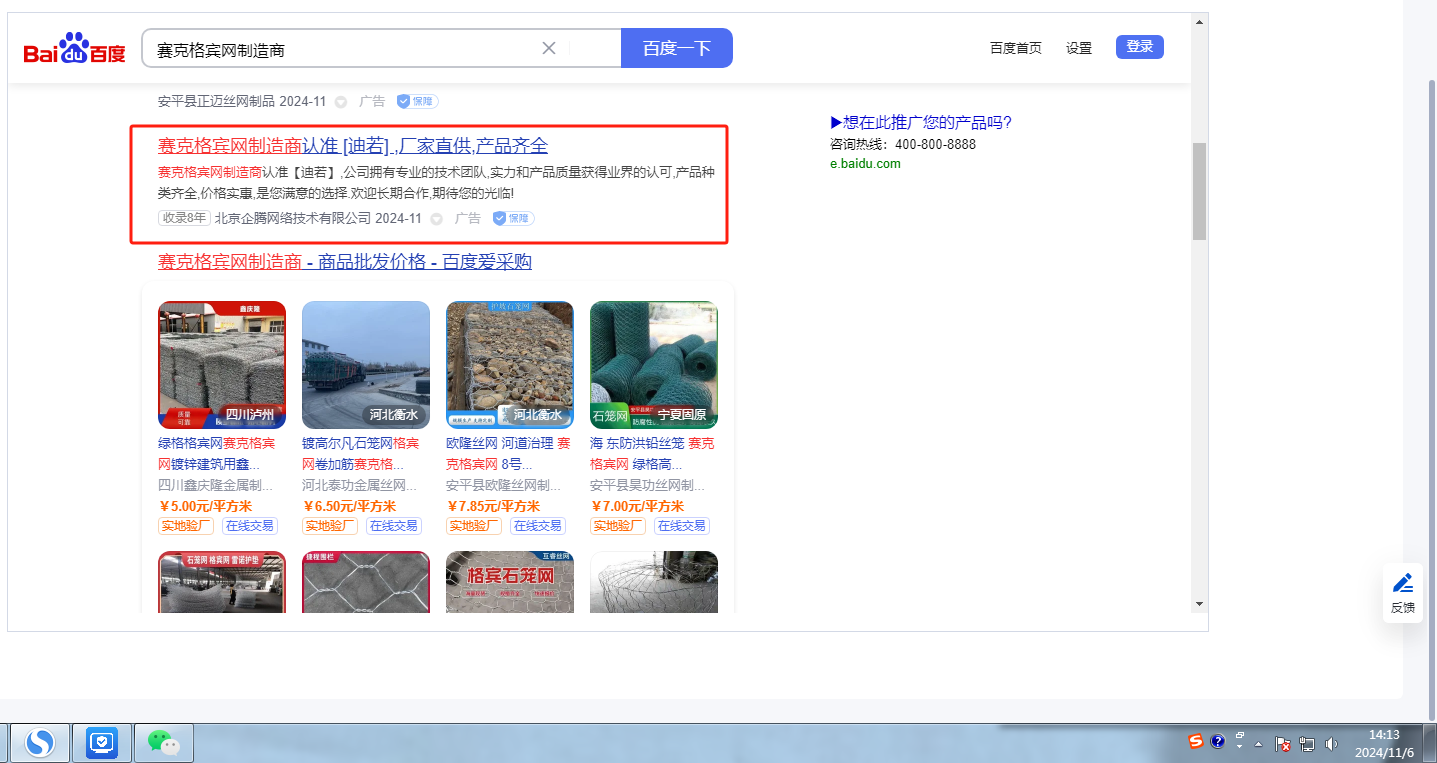Click 在线交易 tag under ¥7.85 product
1437x763 pixels.
(x=537, y=526)
